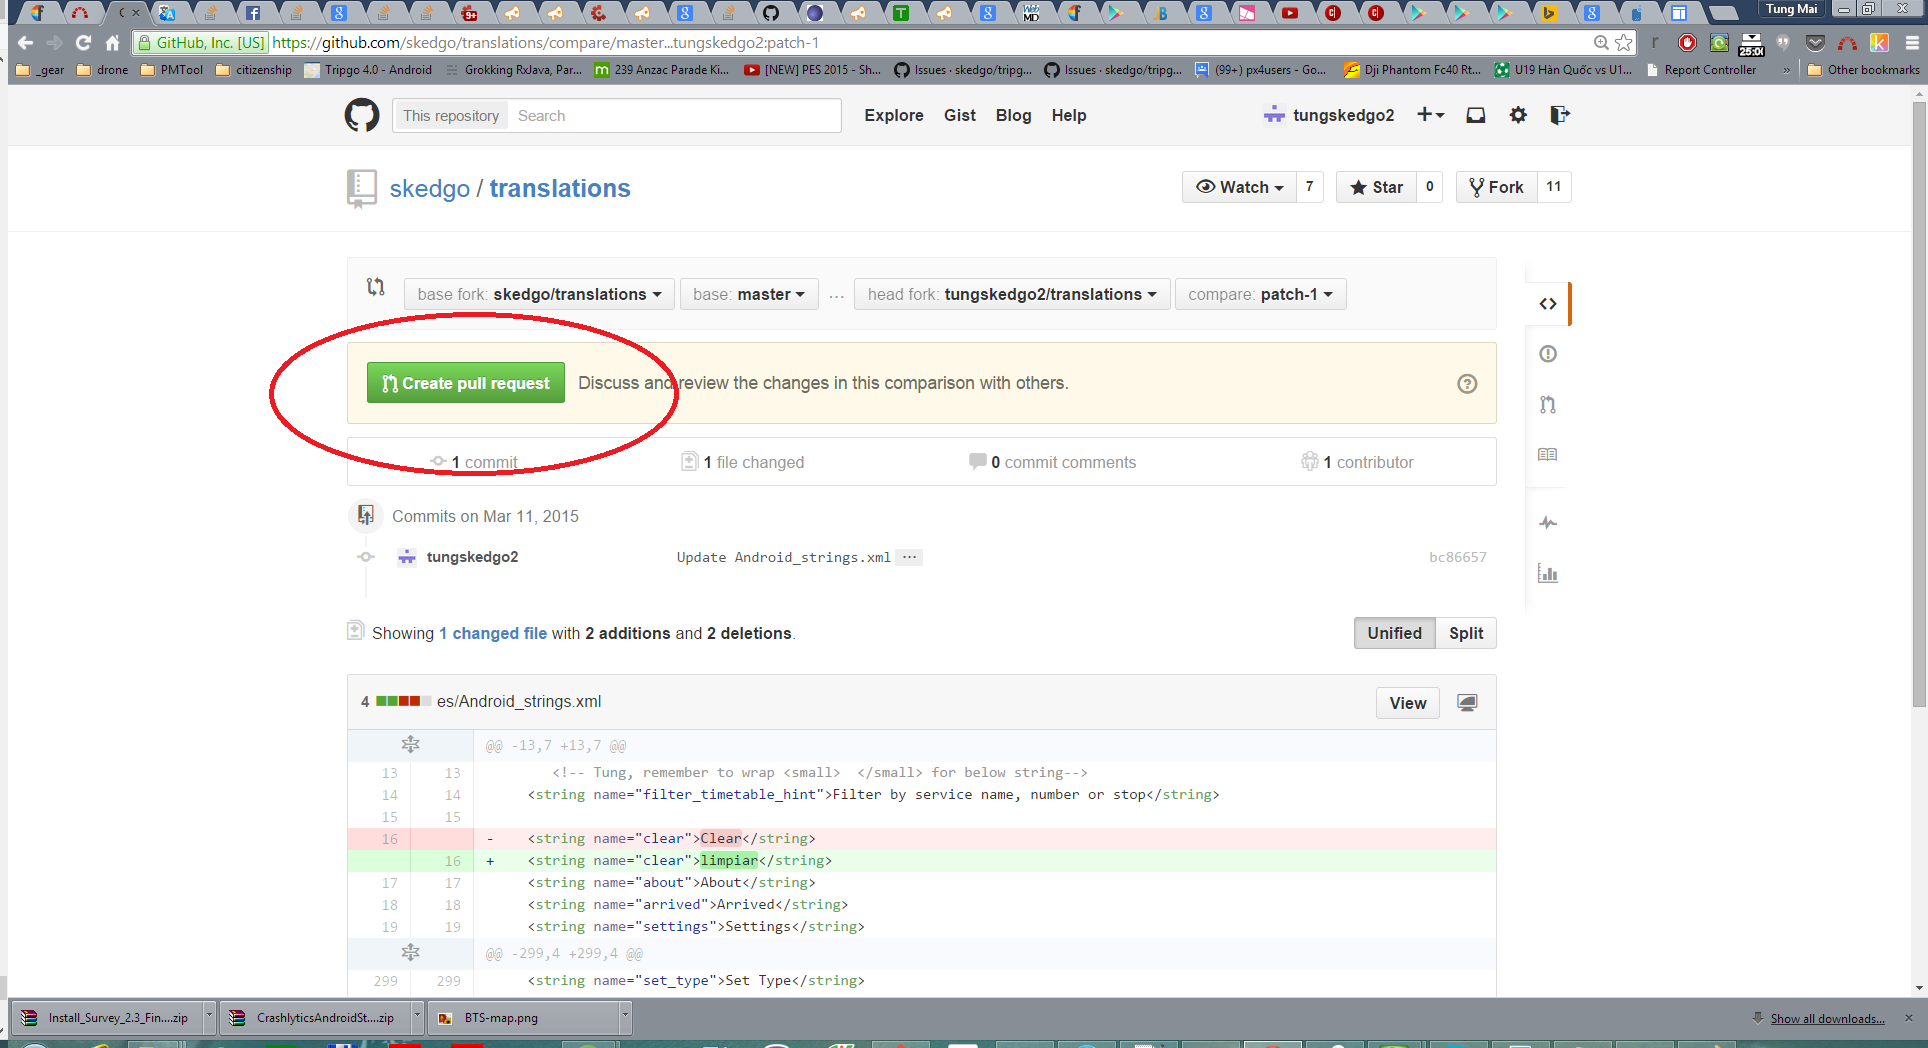Open the 0 commit comments tab
The image size is (1928, 1048).
[x=1052, y=462]
